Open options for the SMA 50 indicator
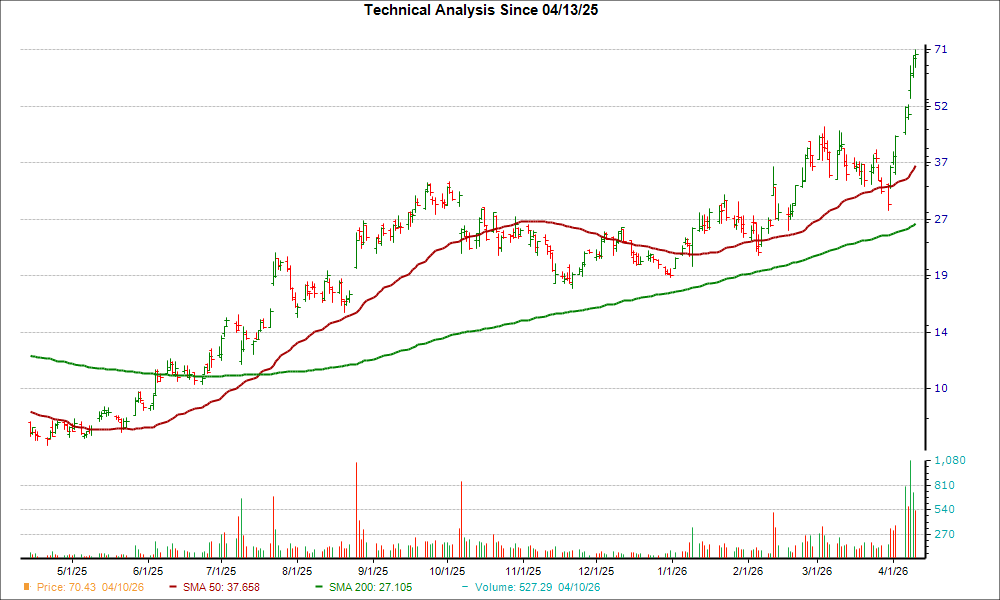The width and height of the screenshot is (1000, 600). 222,588
